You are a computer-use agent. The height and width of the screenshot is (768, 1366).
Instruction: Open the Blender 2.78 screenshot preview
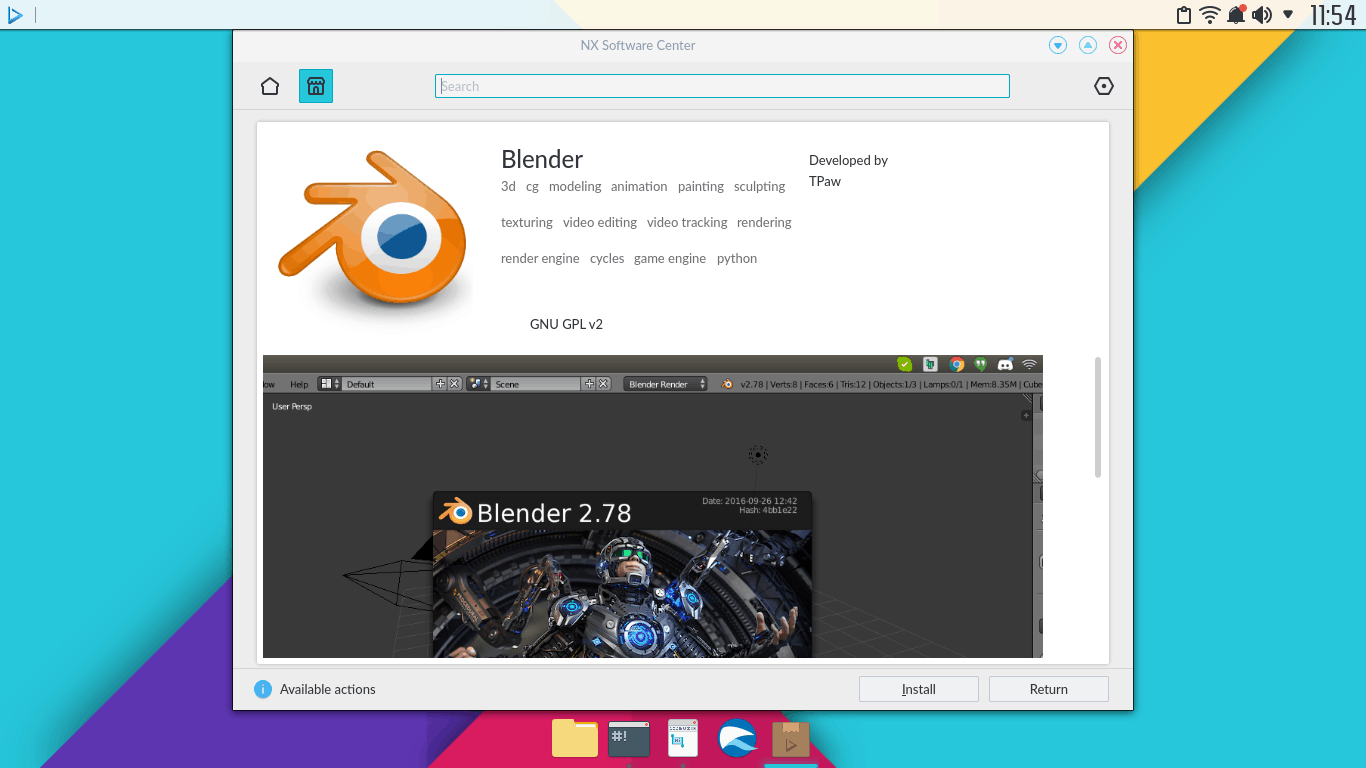point(653,506)
